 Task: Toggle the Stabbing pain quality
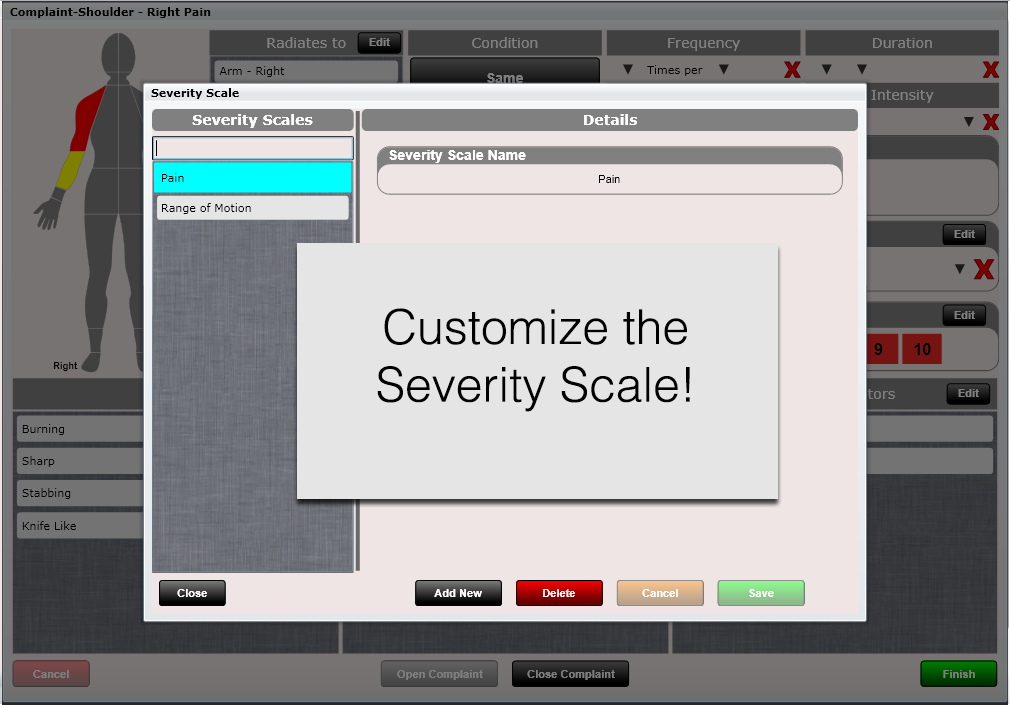80,493
